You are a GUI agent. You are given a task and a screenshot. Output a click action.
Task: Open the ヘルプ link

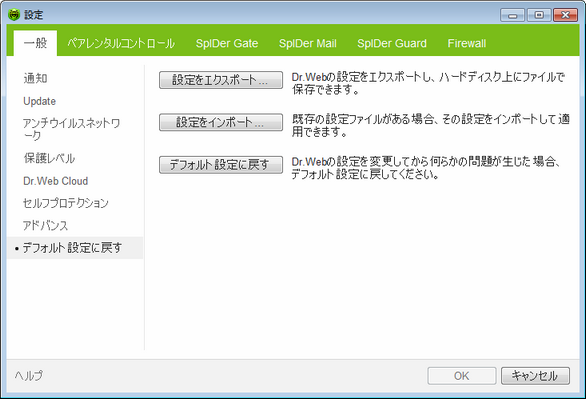pos(29,375)
